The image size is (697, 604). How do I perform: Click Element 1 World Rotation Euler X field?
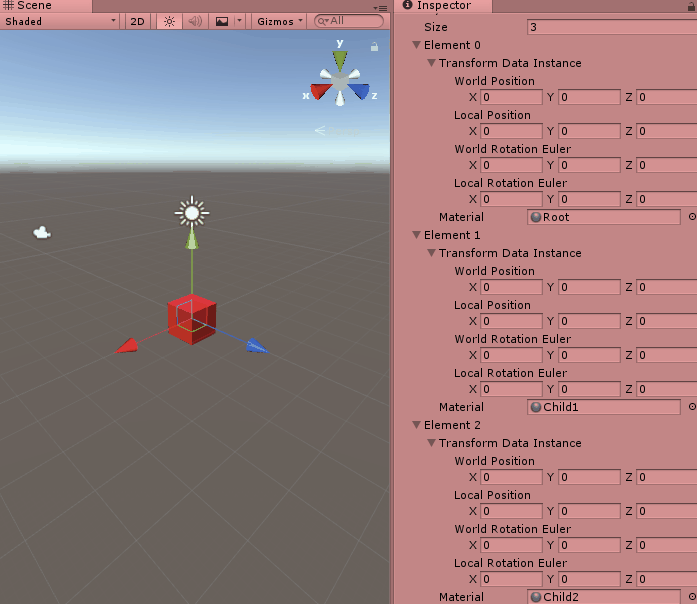coord(511,355)
